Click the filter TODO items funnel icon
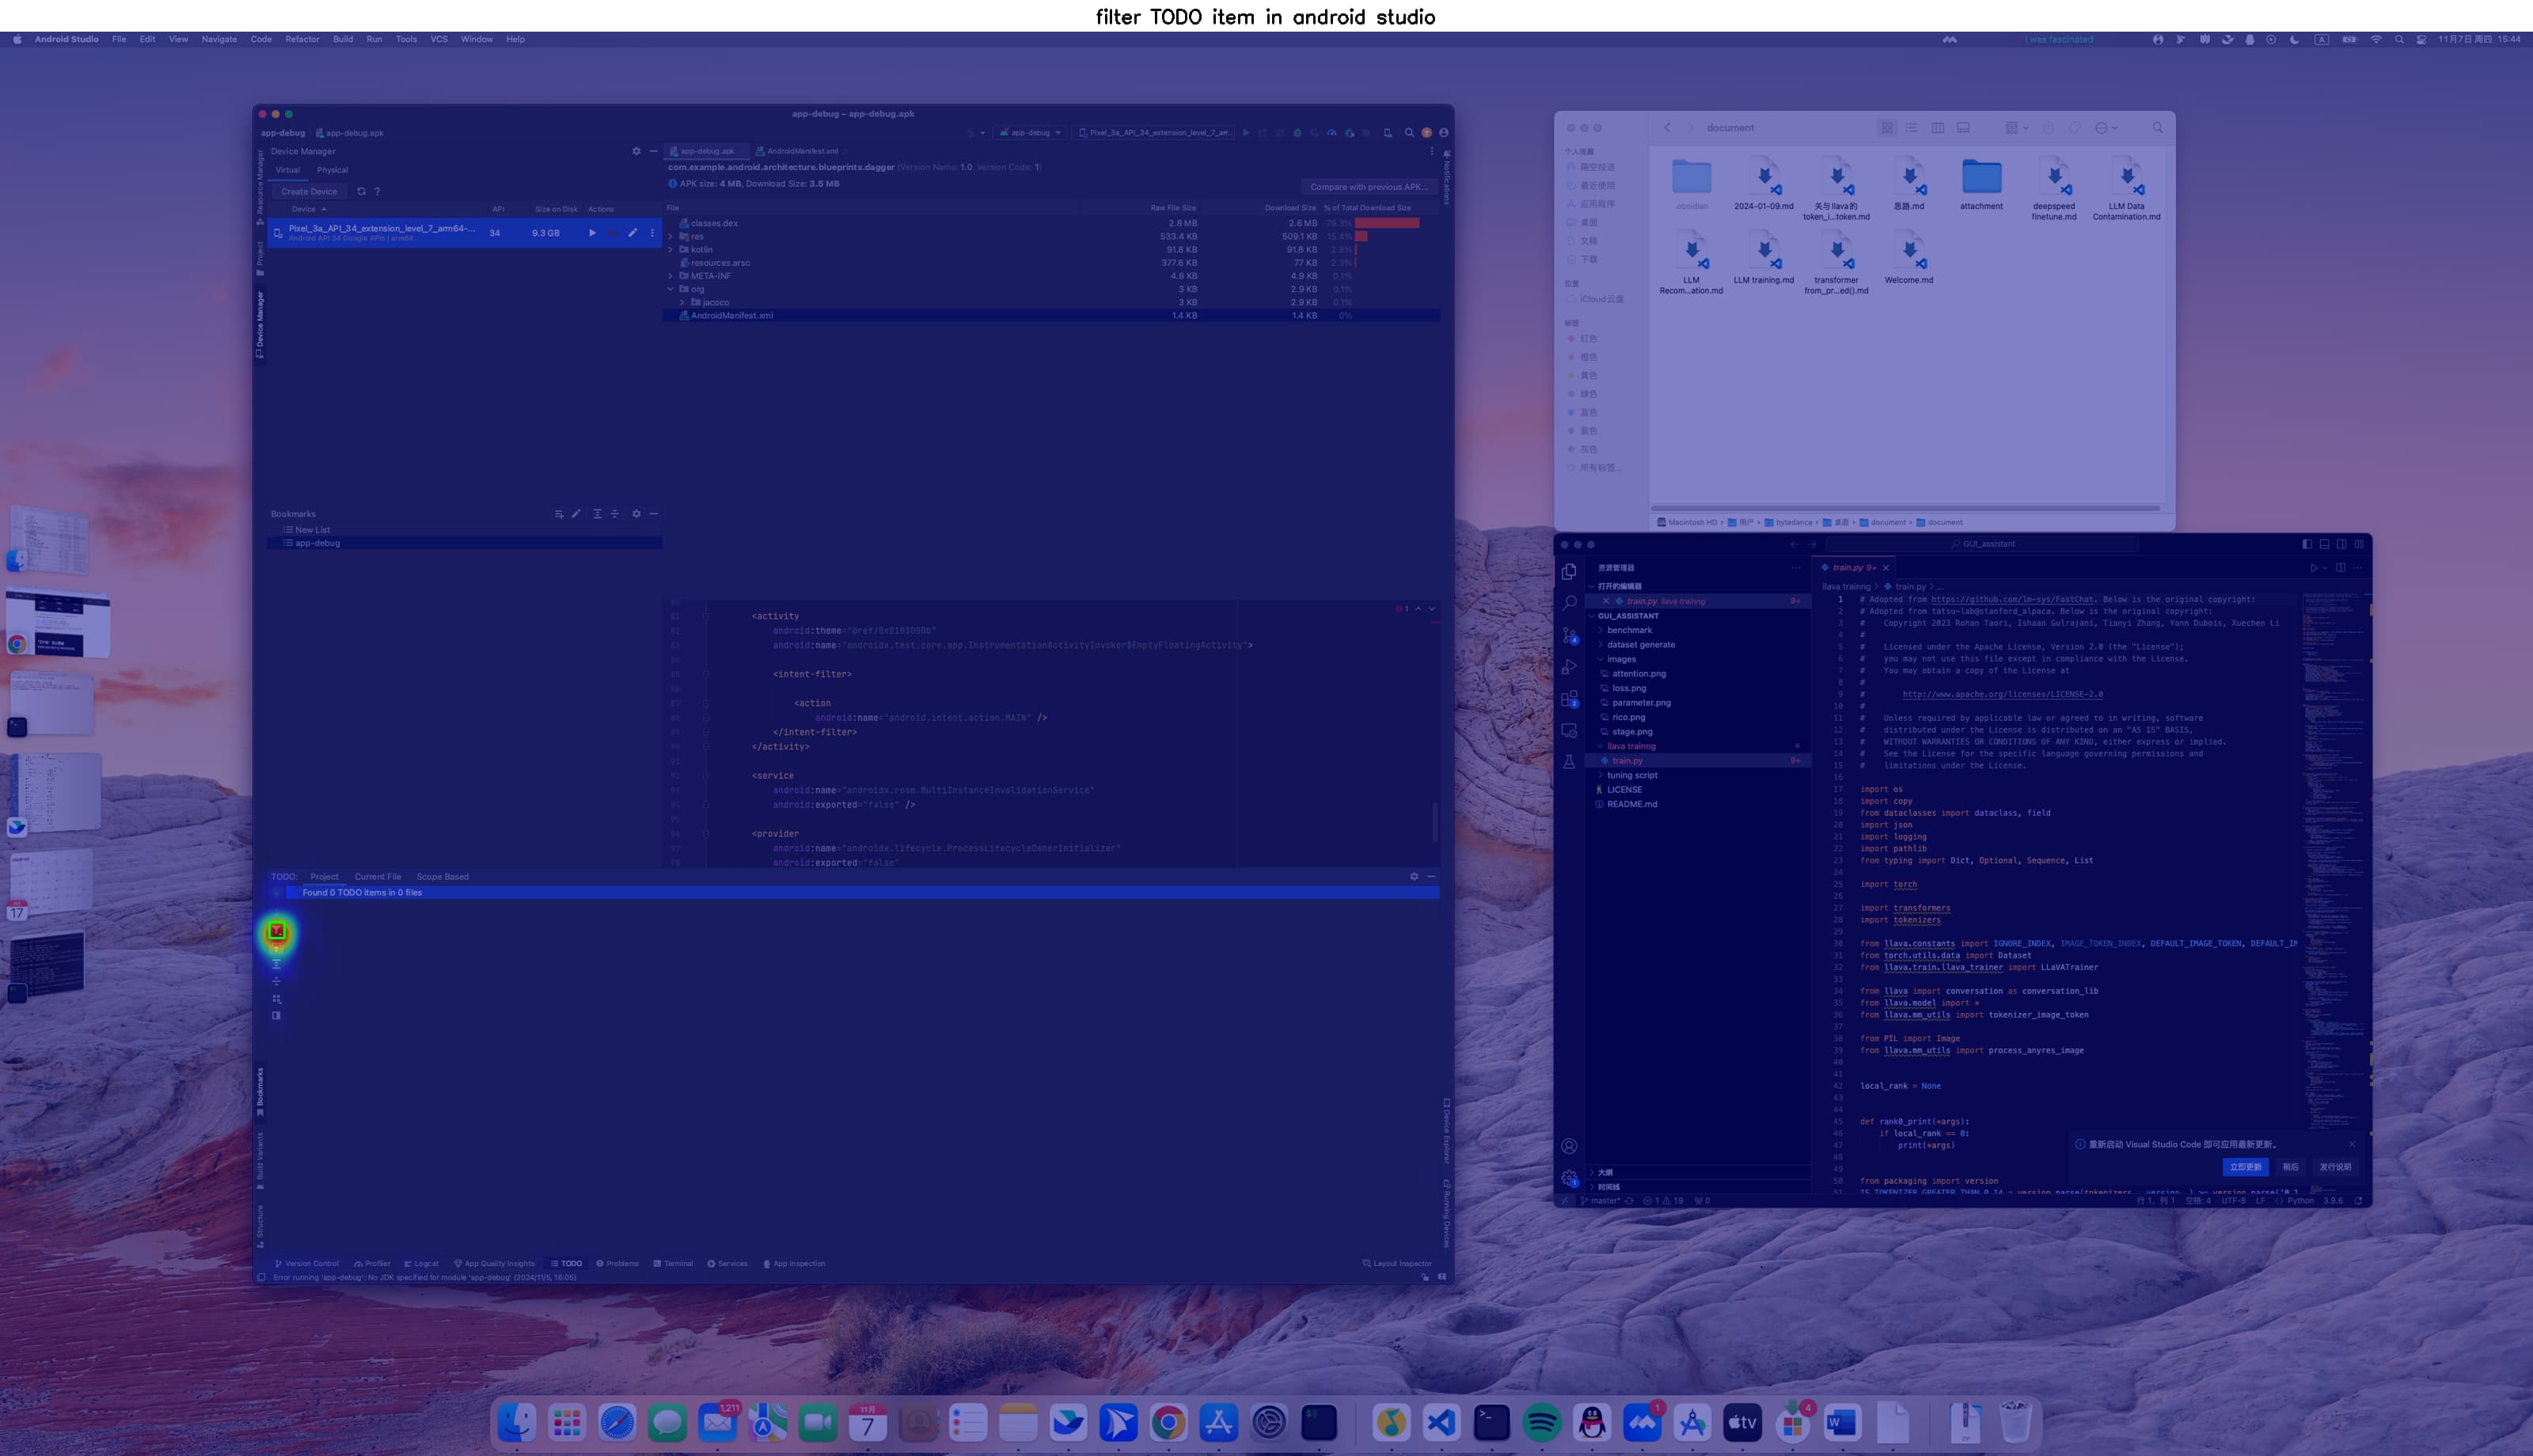The width and height of the screenshot is (2533, 1456). point(277,932)
